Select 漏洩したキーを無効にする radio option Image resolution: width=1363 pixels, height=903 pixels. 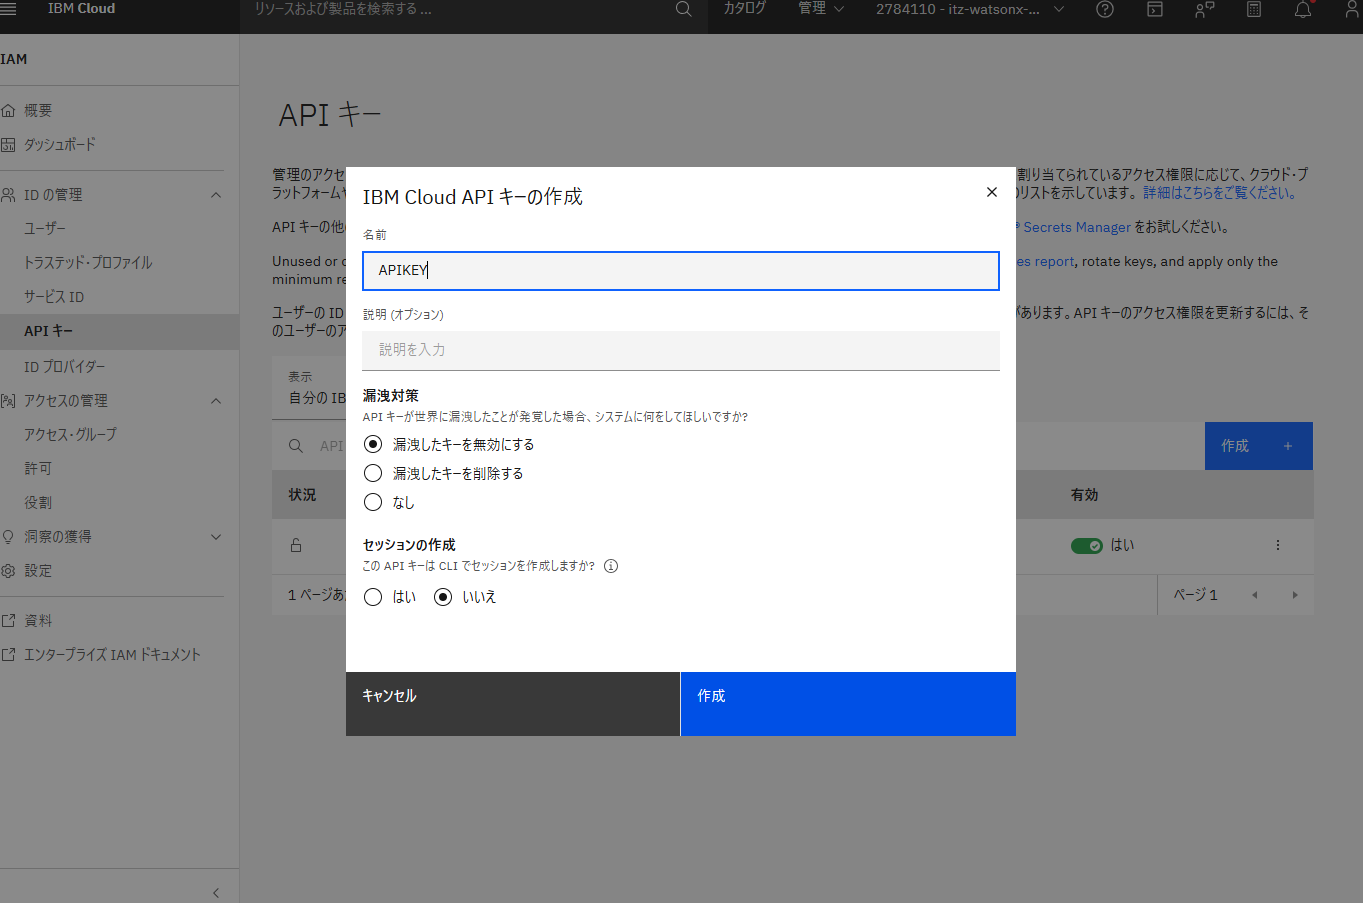(373, 444)
